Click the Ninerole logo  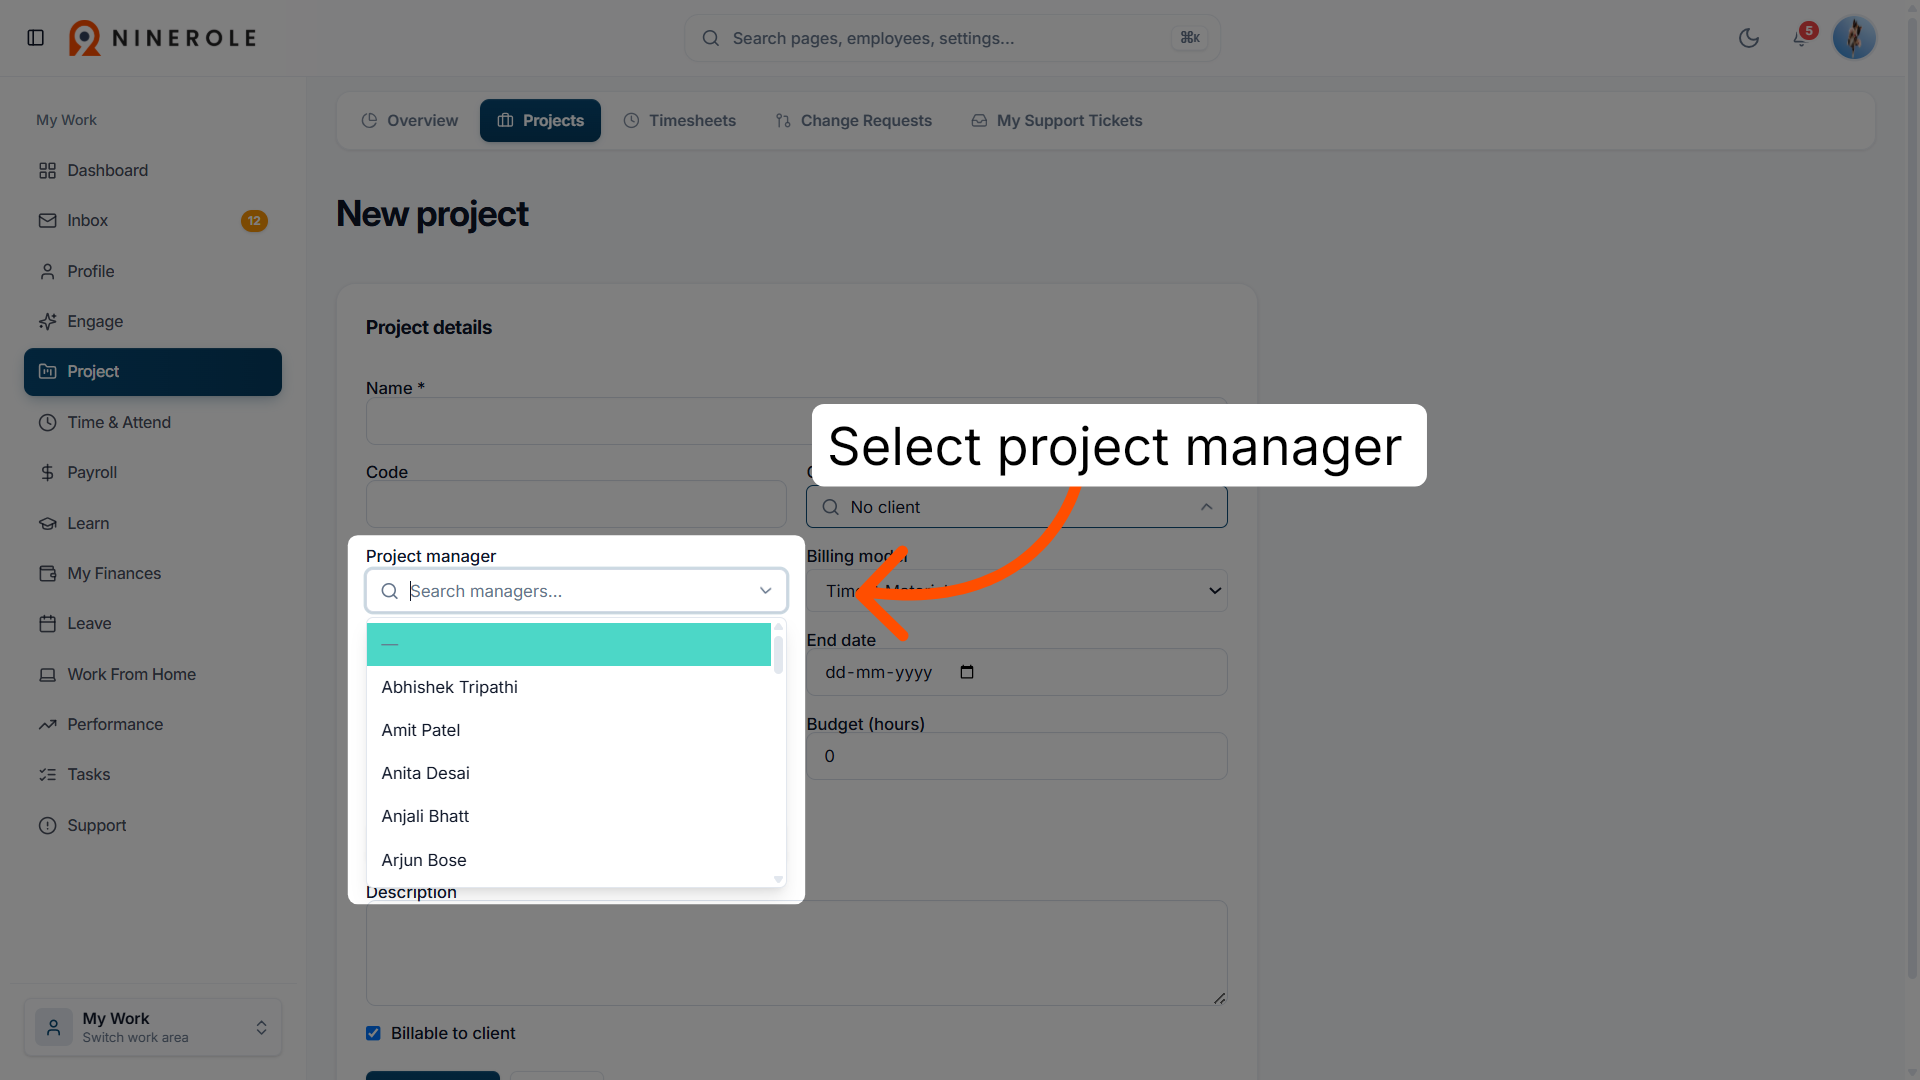tap(163, 38)
